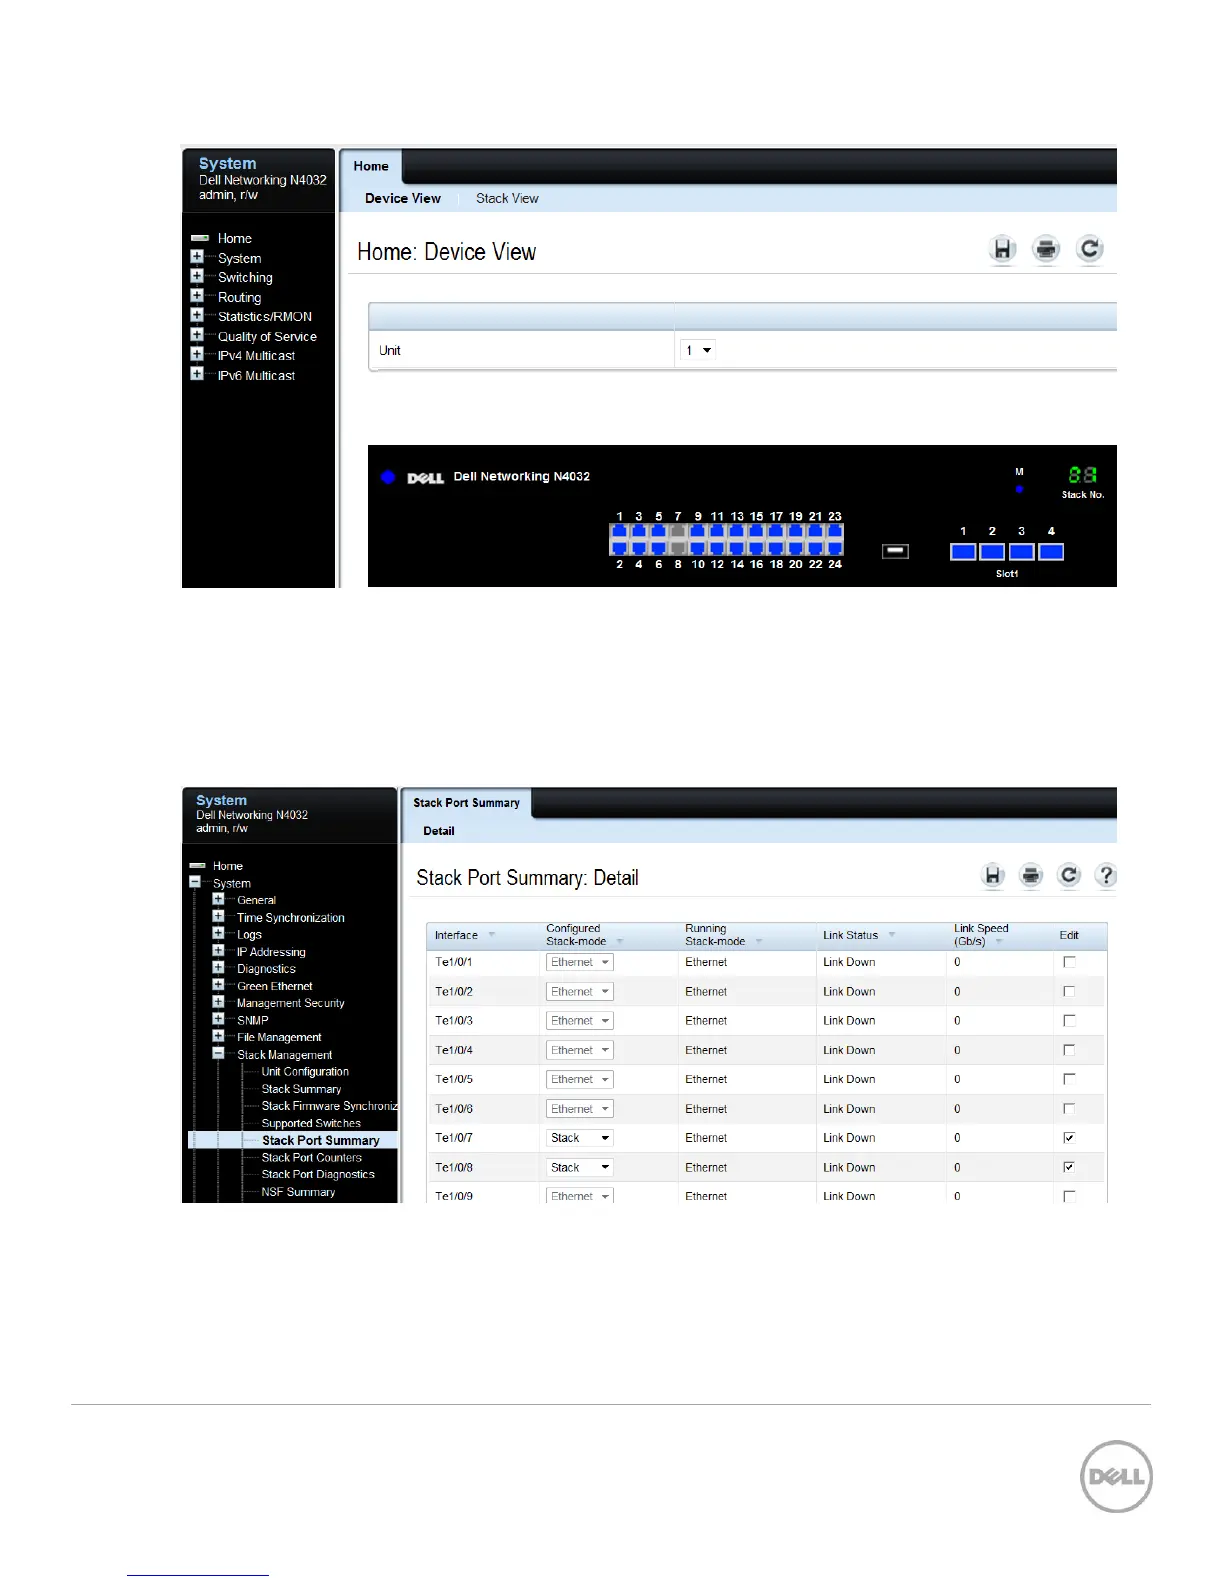Image resolution: width=1224 pixels, height=1584 pixels.
Task: Check the Edit box for Te1/0/9
Action: [x=1069, y=1196]
